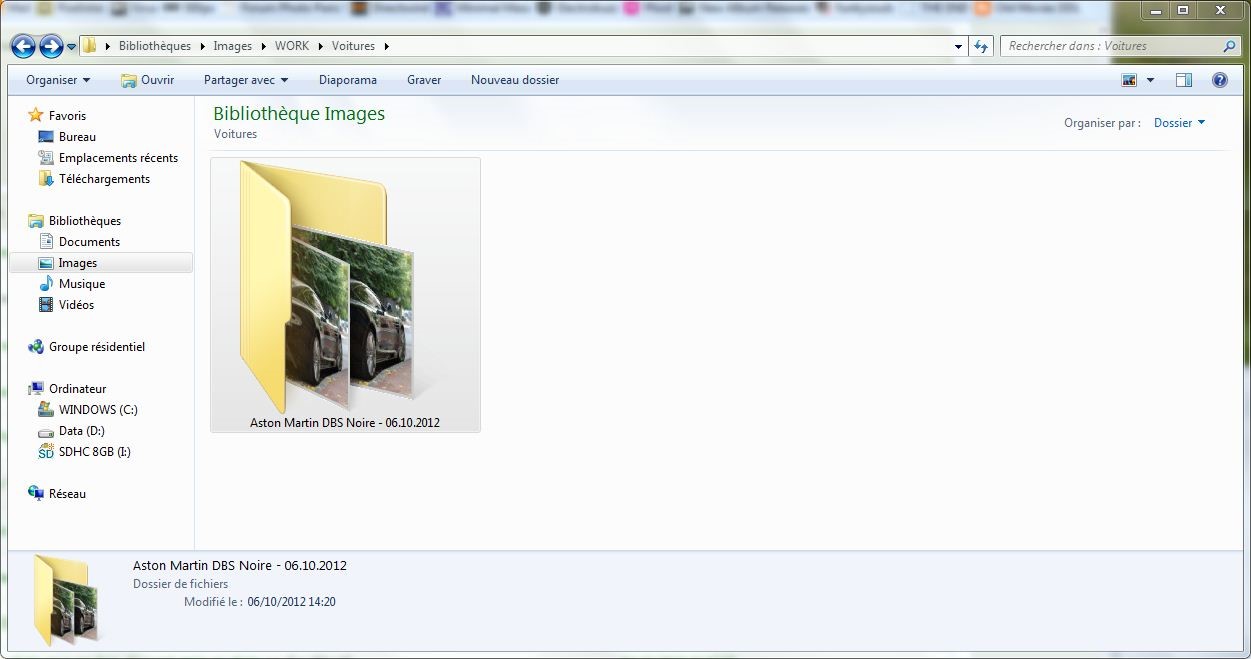1251x659 pixels.
Task: Click the Forward navigation arrow
Action: click(51, 46)
